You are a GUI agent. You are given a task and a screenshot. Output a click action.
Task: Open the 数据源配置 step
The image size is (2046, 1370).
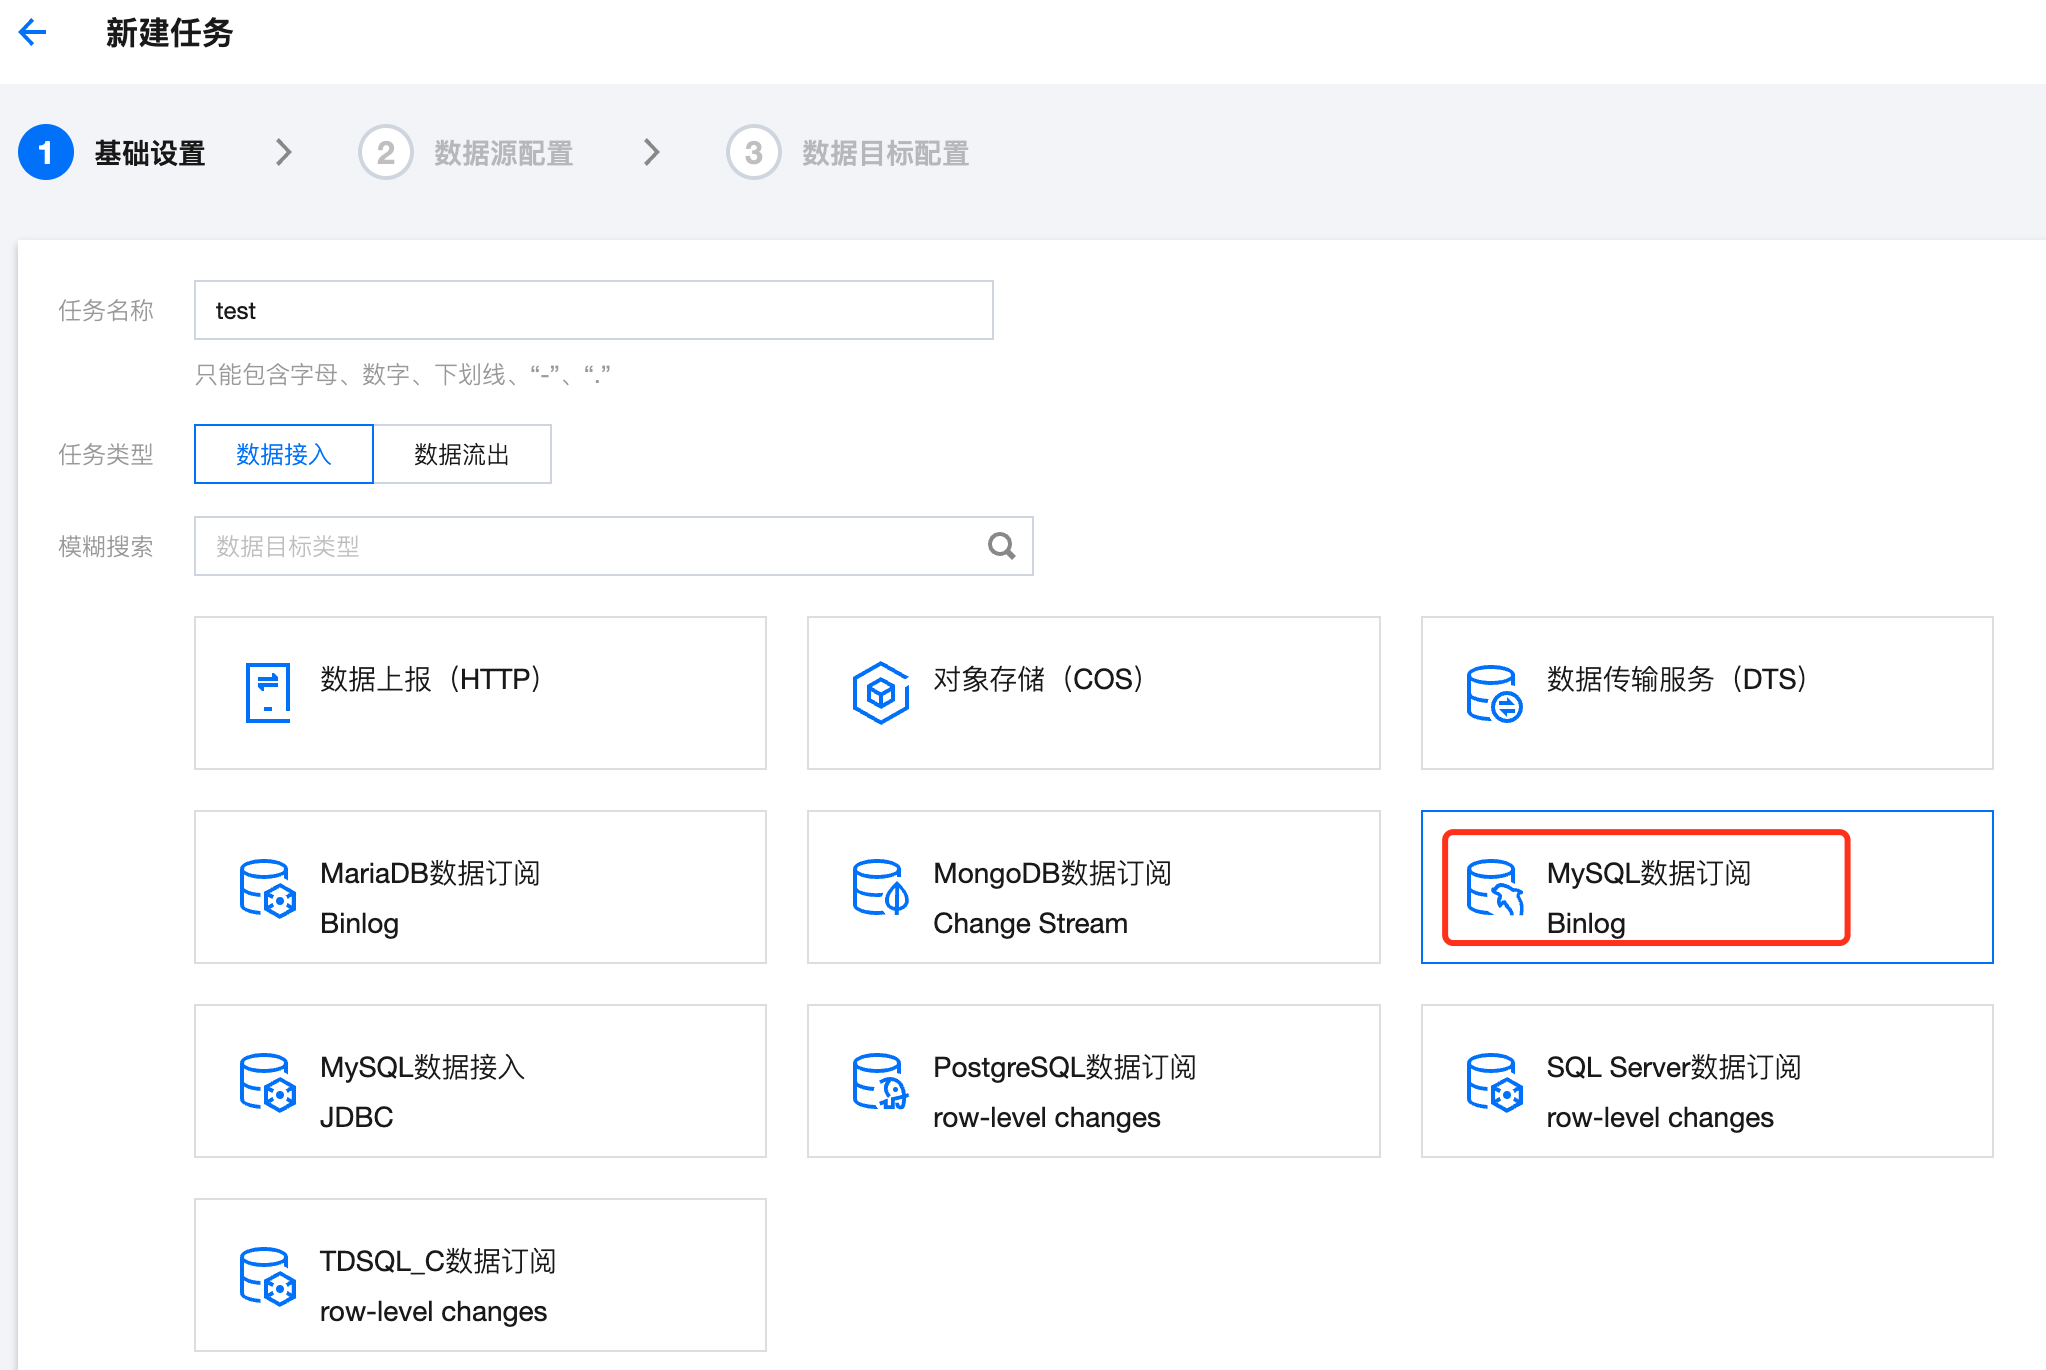(x=504, y=153)
